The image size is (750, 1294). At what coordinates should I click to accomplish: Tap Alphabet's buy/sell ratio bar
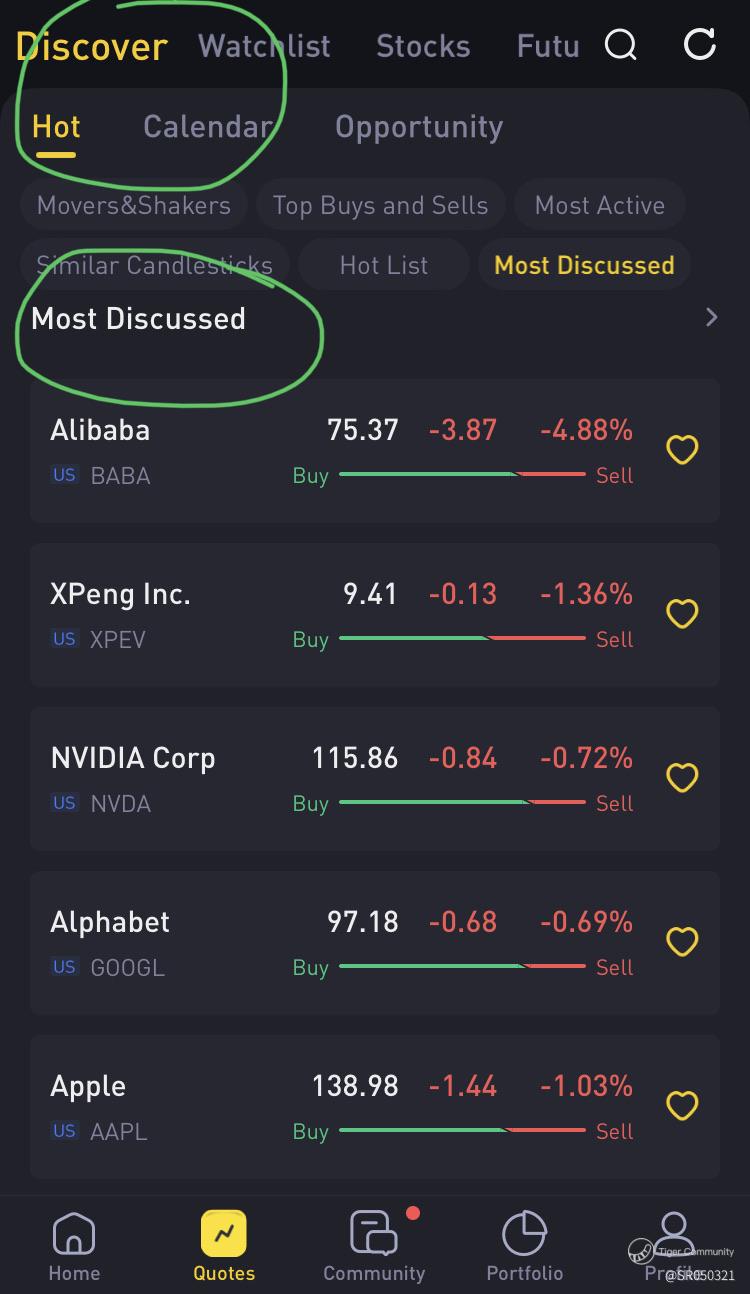[x=462, y=966]
